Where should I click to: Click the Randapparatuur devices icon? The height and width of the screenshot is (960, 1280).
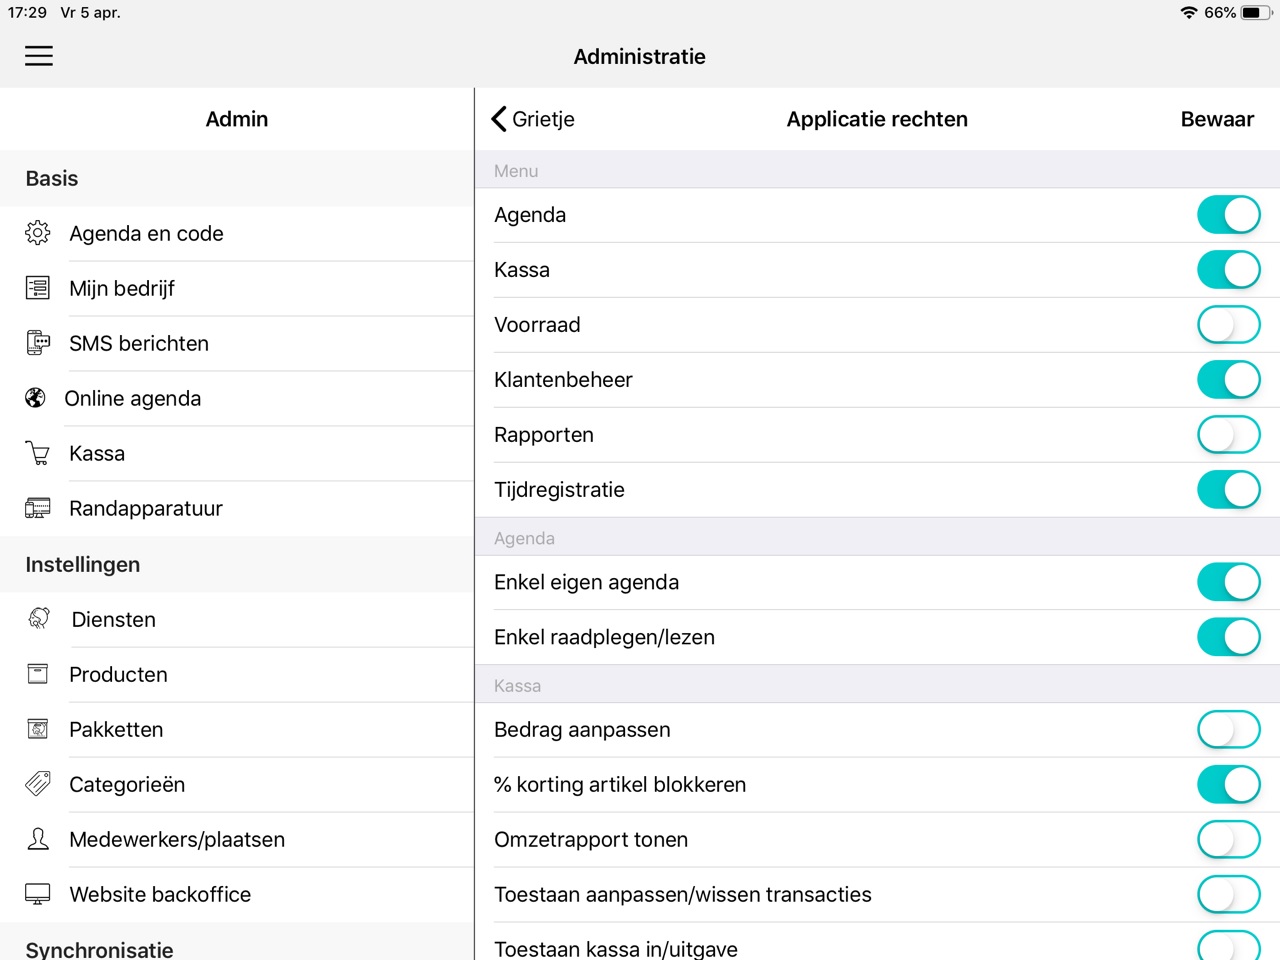tap(38, 508)
